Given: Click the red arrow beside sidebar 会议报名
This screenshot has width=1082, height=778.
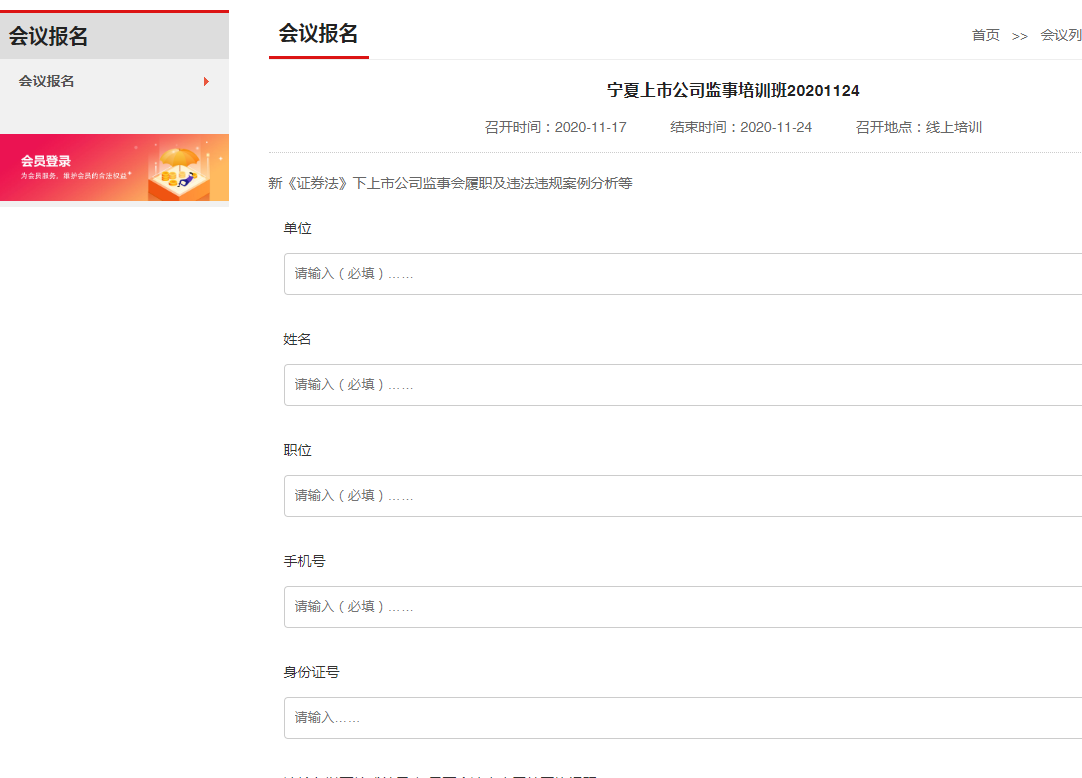Looking at the screenshot, I should [206, 81].
